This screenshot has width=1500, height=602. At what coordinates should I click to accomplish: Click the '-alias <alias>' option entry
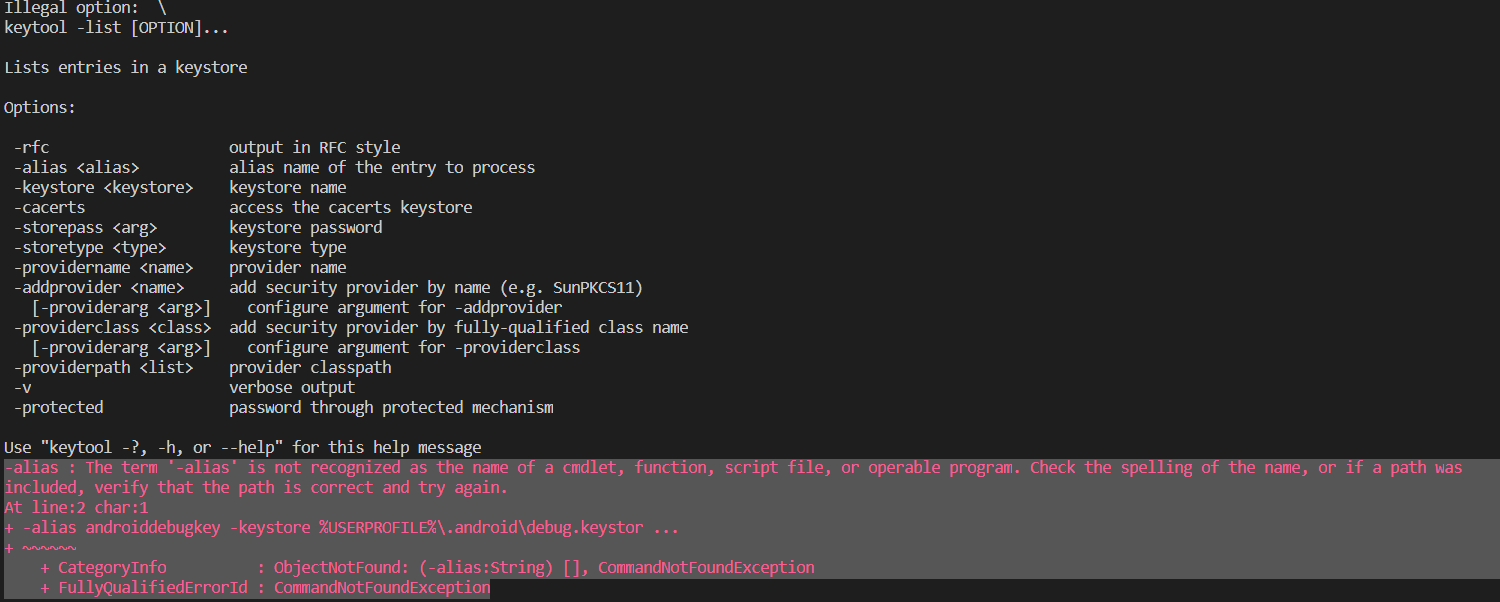76,168
